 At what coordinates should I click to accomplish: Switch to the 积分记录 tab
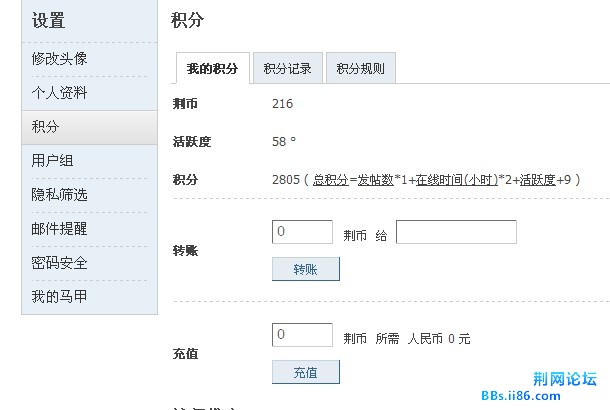tap(287, 68)
